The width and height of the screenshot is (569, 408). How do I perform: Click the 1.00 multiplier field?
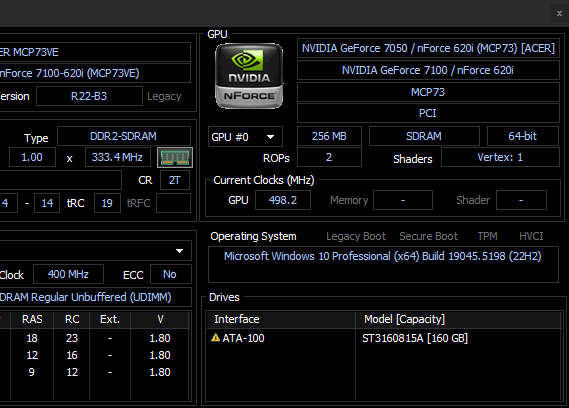point(32,157)
